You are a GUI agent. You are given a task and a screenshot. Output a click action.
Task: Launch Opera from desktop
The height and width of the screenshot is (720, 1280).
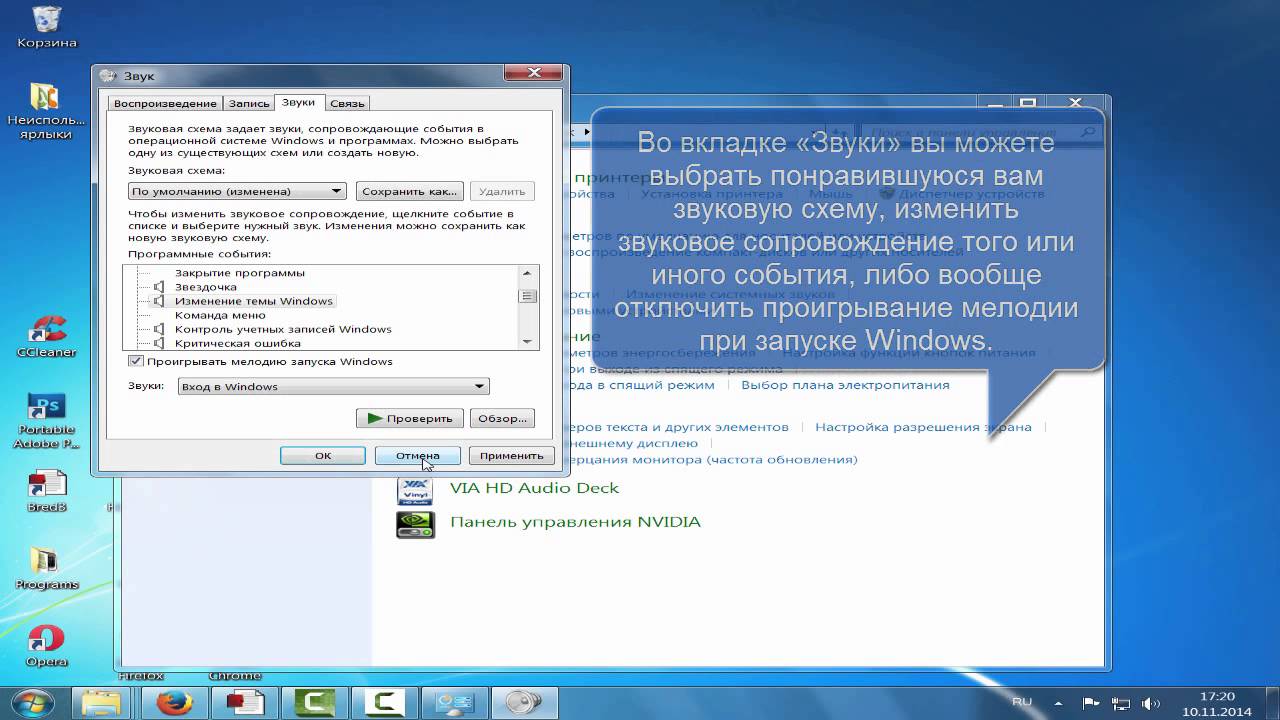[46, 646]
